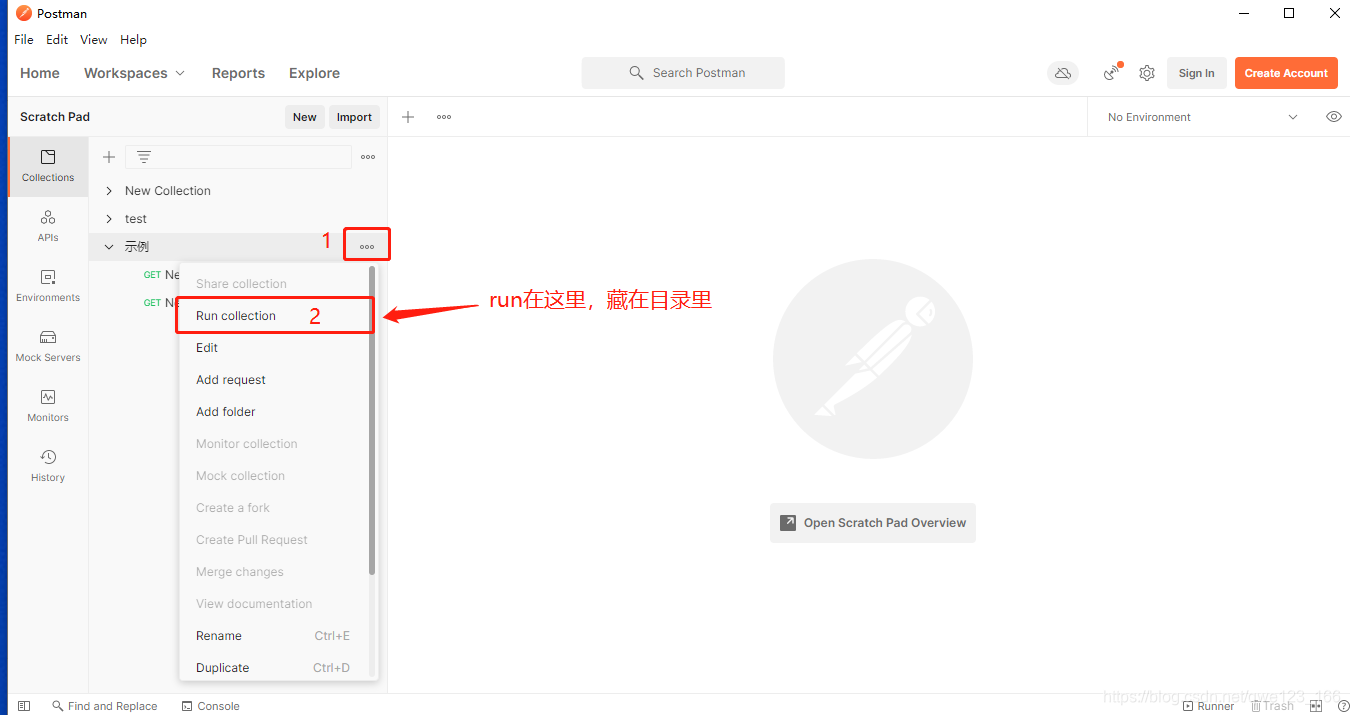Toggle two-pane layout icon in status bar
Screen dimensions: 1350x715
pos(1316,706)
